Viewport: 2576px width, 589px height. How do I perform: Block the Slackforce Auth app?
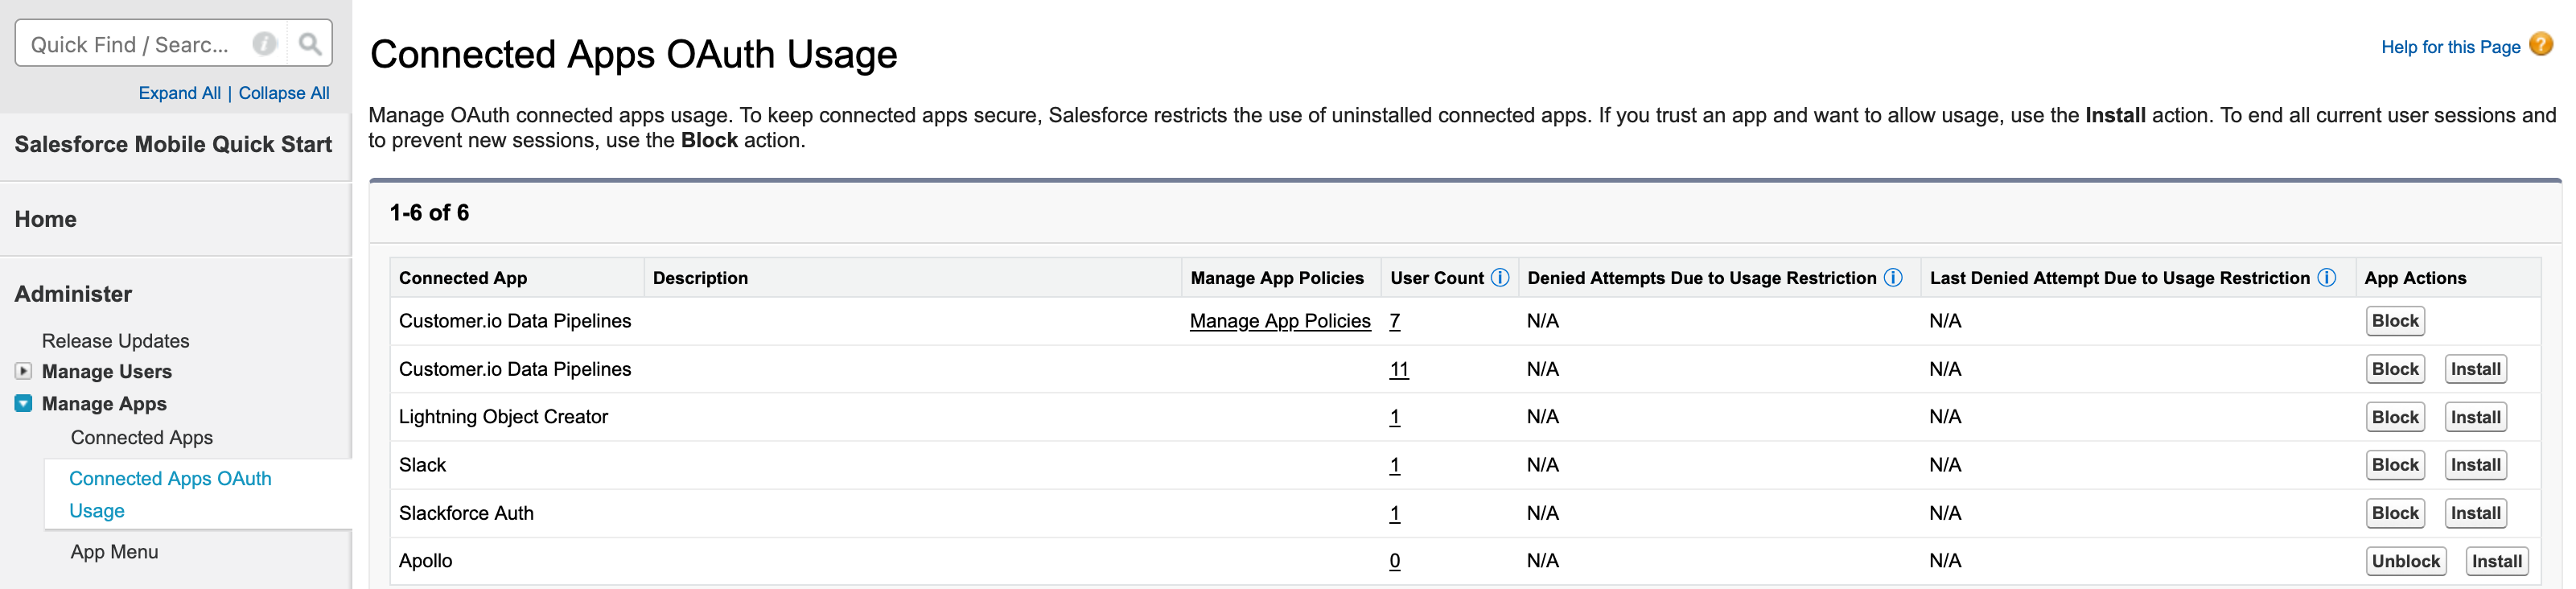pos(2395,513)
